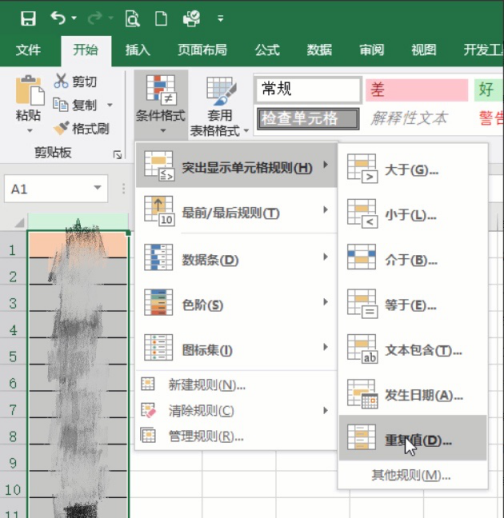Choose 重复值(D) rule
This screenshot has width=504, height=519.
click(413, 438)
